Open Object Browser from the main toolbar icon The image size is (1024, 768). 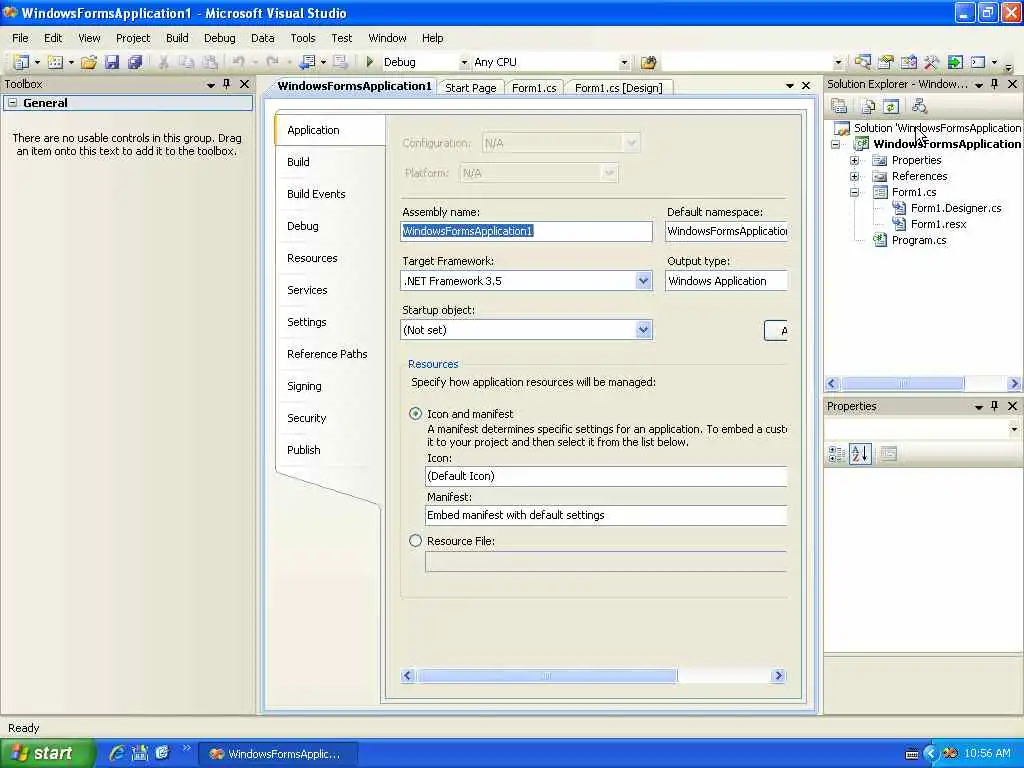pos(908,62)
